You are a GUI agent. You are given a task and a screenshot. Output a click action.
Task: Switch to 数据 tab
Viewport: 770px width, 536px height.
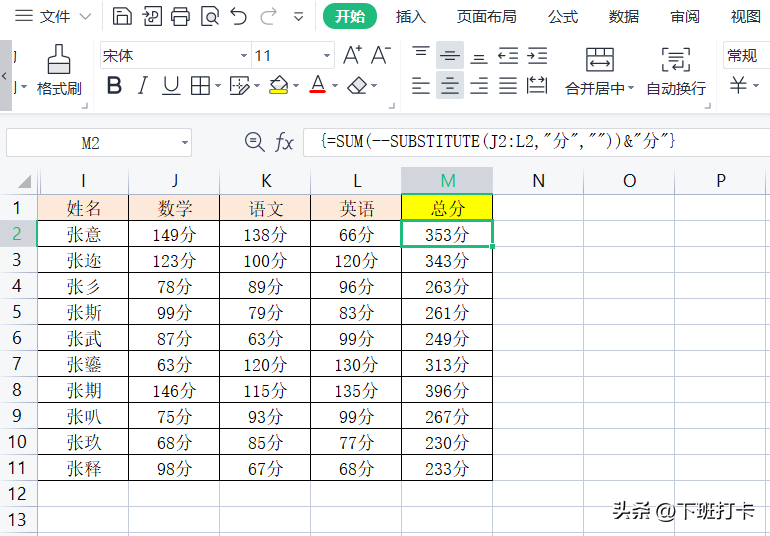[x=624, y=16]
